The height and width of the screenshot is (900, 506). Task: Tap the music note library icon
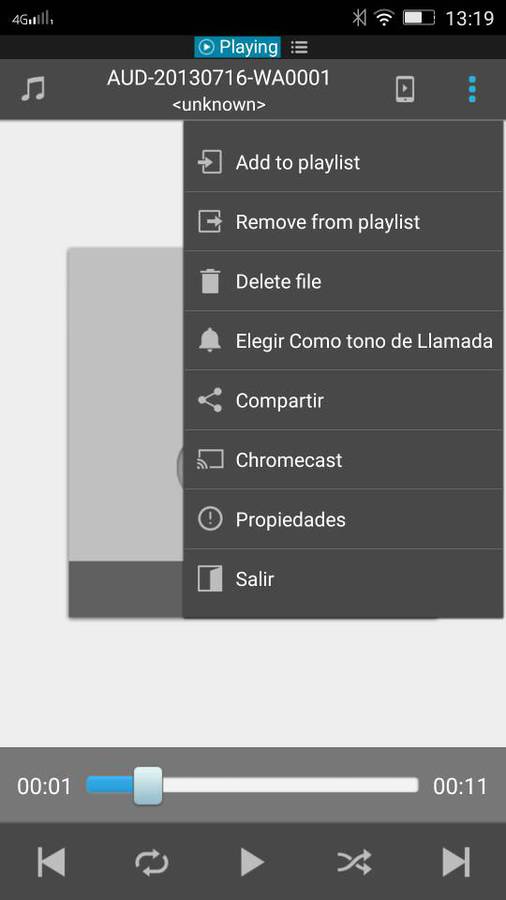pyautogui.click(x=33, y=89)
